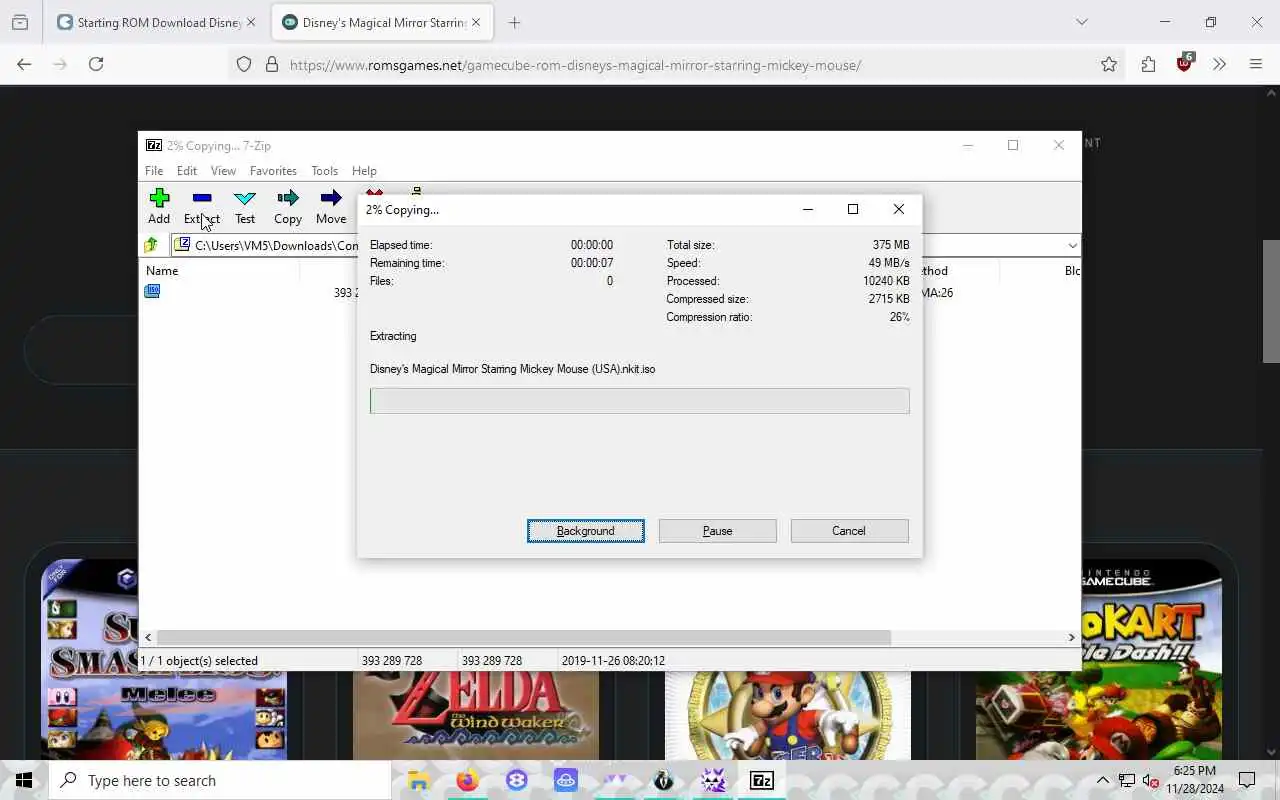Open a new browser tab

[x=514, y=22]
